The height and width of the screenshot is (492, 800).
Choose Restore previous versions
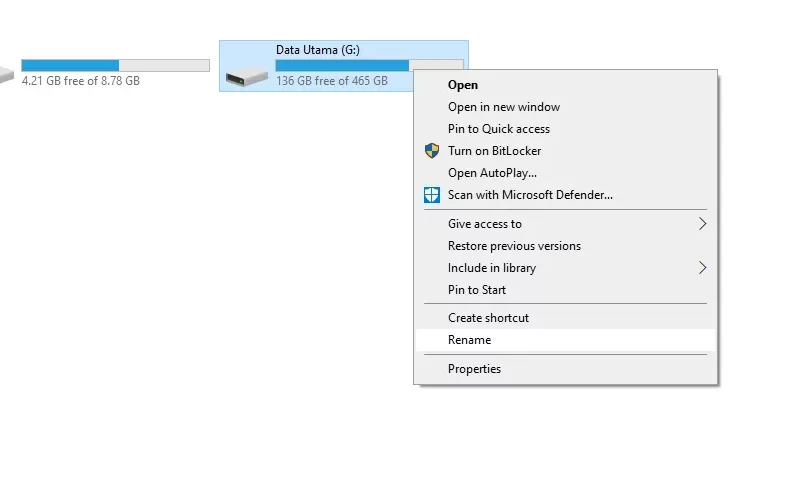pyautogui.click(x=565, y=245)
